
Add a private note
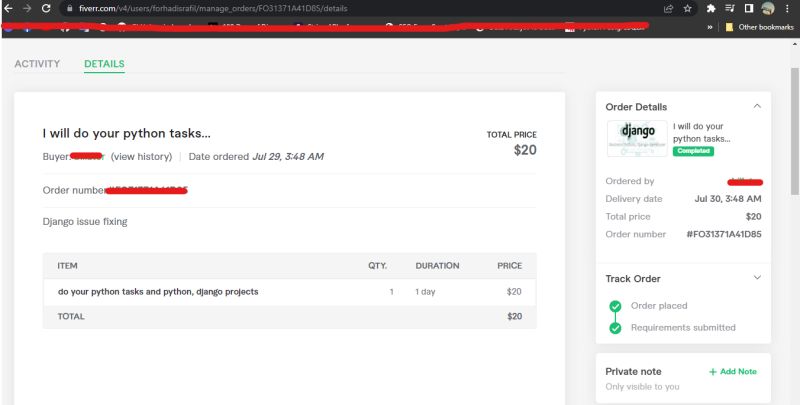pos(733,372)
